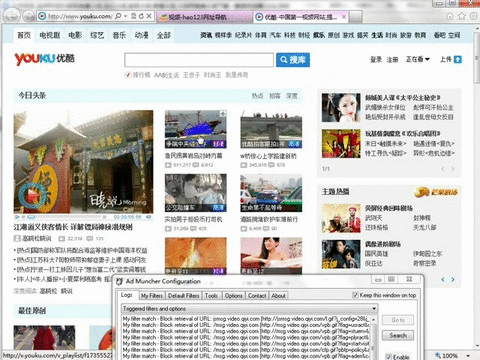Focus the URL field showing www.youku.com
This screenshot has height=360, width=480.
[x=80, y=16]
